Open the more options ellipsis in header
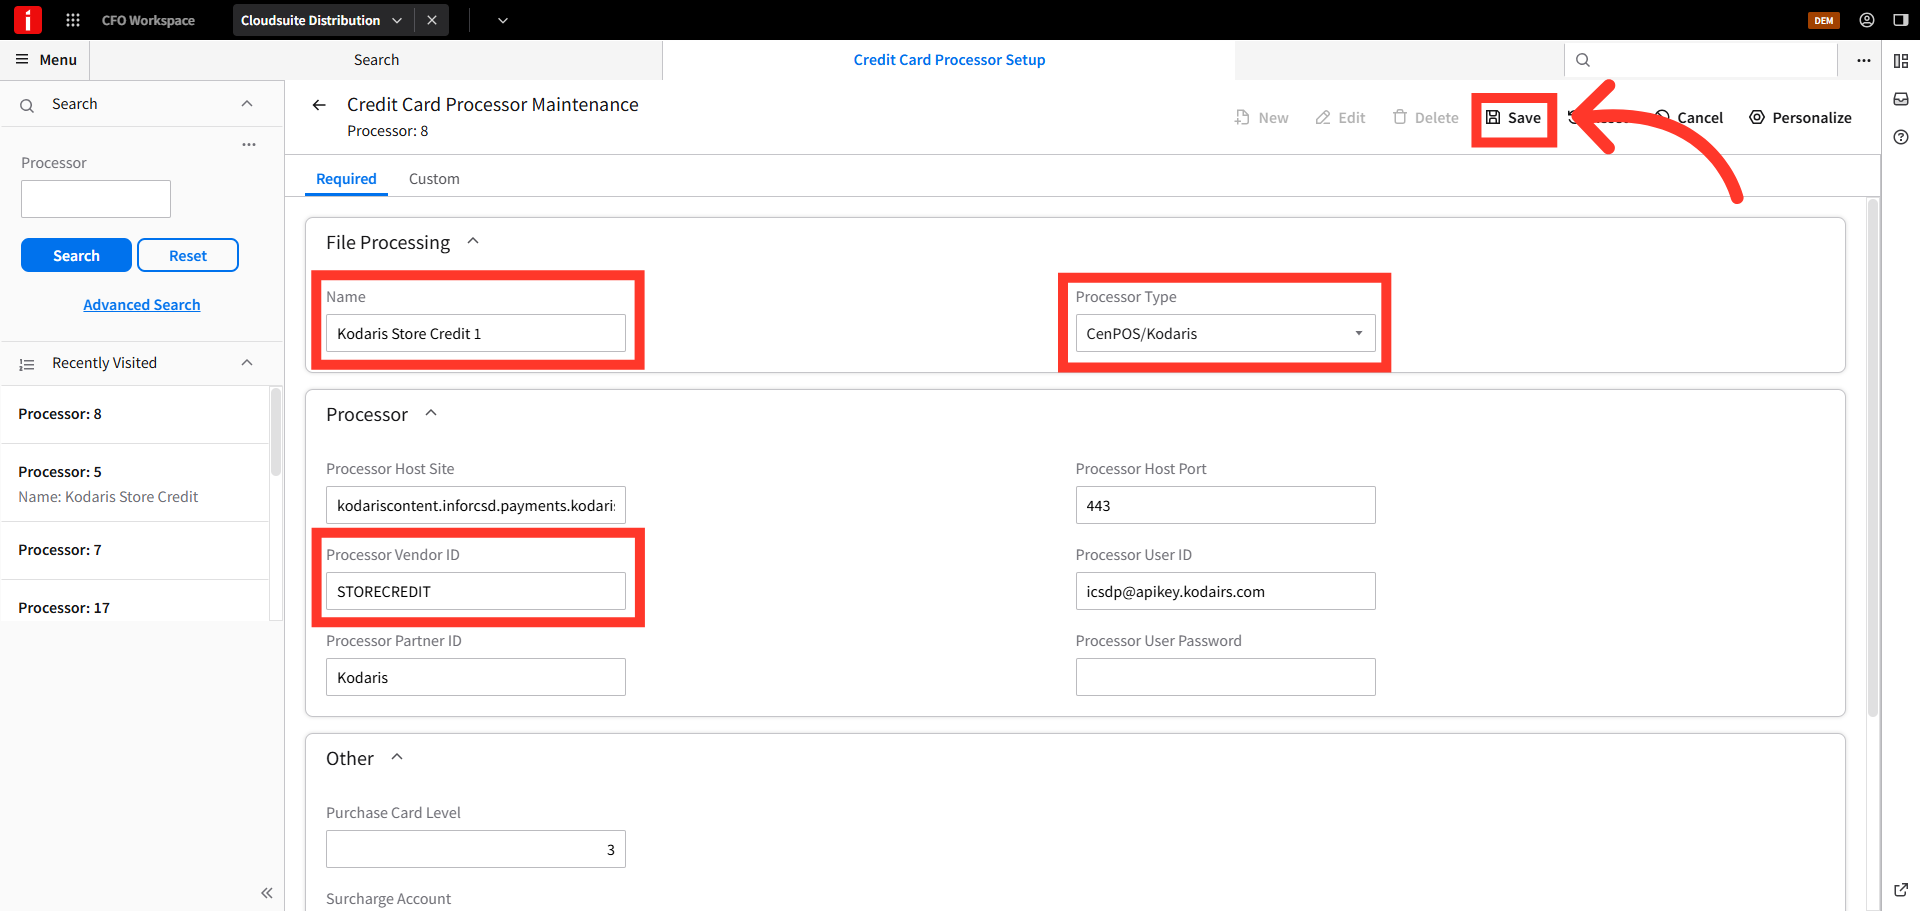The width and height of the screenshot is (1920, 911). pyautogui.click(x=1864, y=60)
